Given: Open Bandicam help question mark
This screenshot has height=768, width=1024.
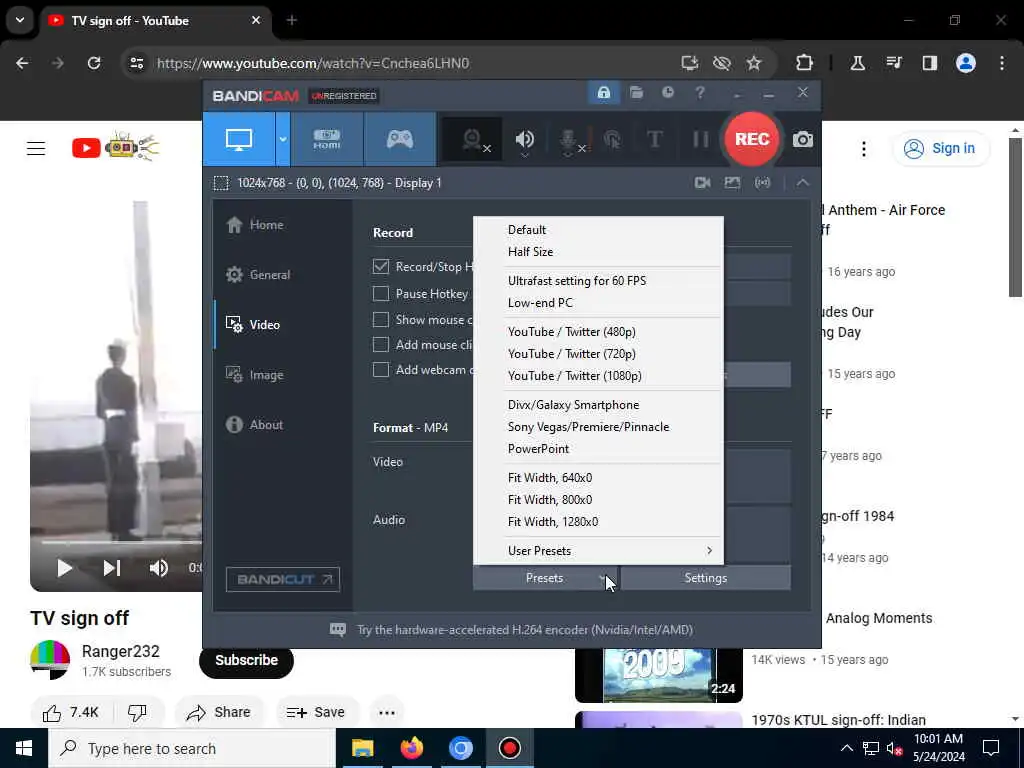Looking at the screenshot, I should [x=699, y=93].
